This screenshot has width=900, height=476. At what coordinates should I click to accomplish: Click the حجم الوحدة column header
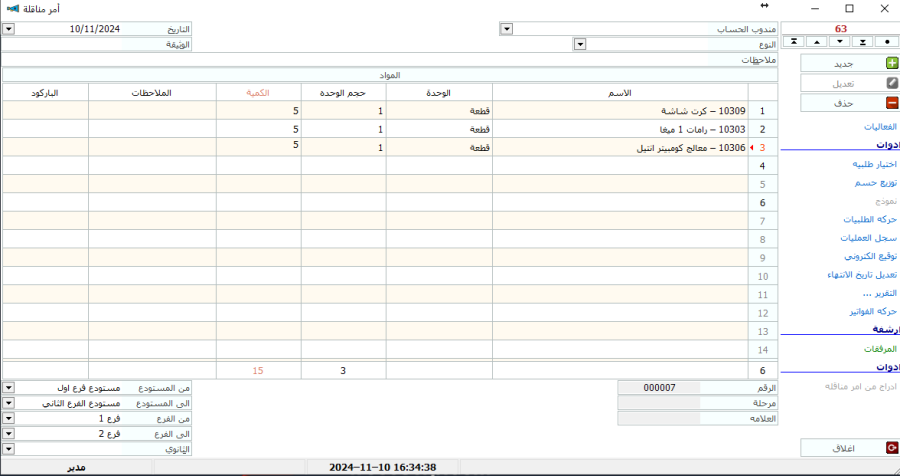(343, 93)
